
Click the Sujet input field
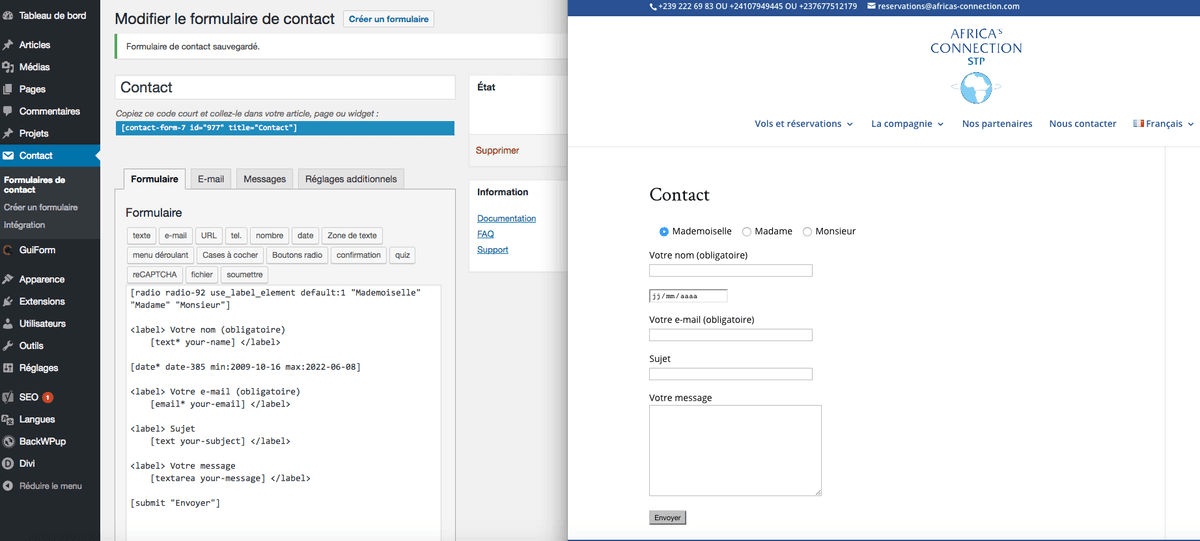point(731,374)
